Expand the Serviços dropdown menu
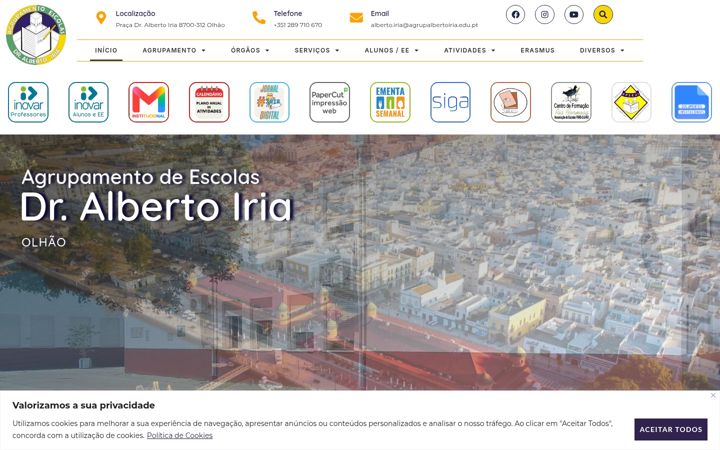Viewport: 720px width, 450px height. pyautogui.click(x=317, y=50)
